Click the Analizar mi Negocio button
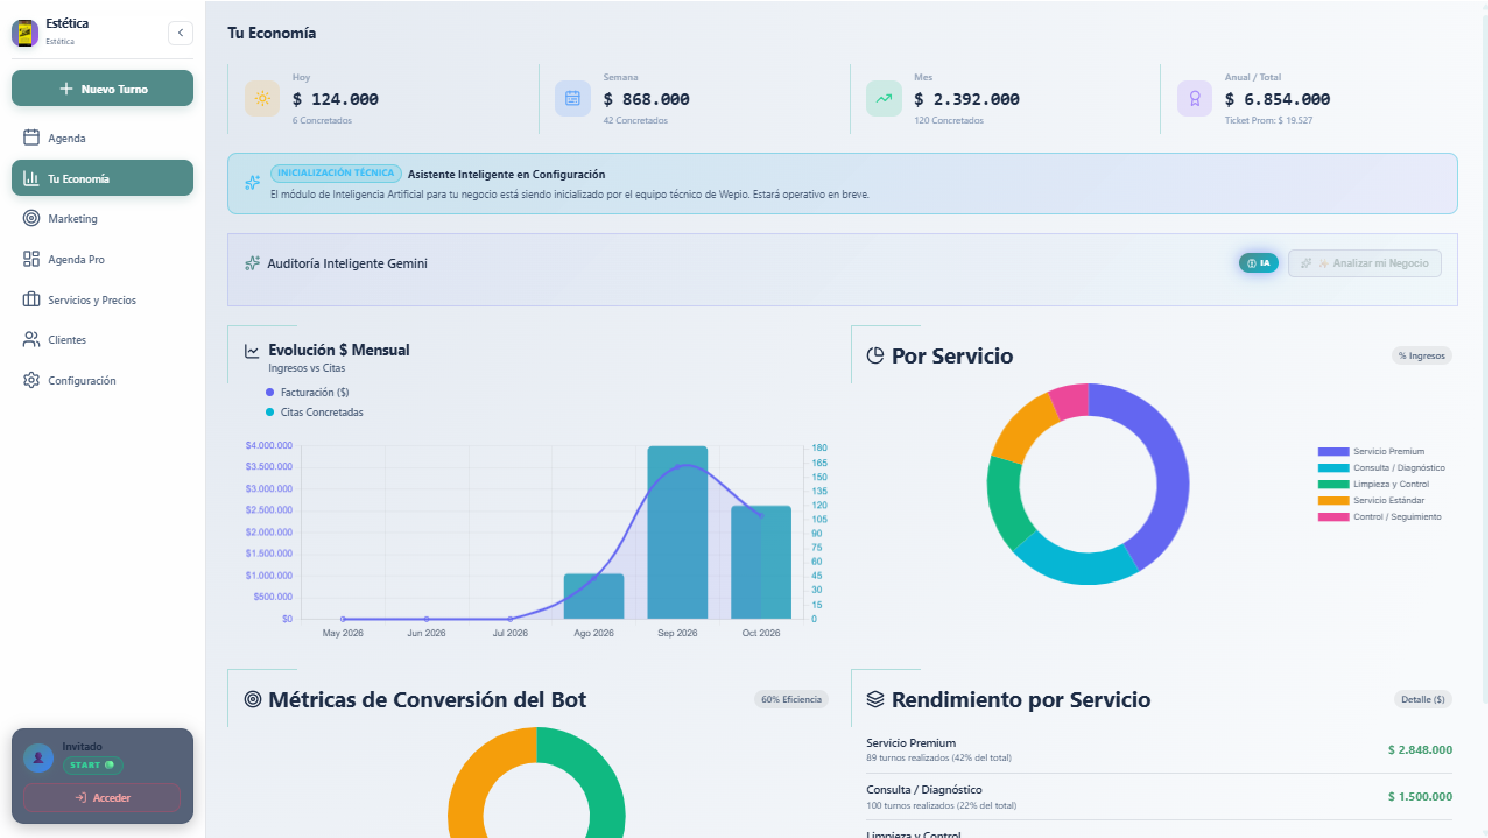The image size is (1488, 838). [x=1365, y=263]
